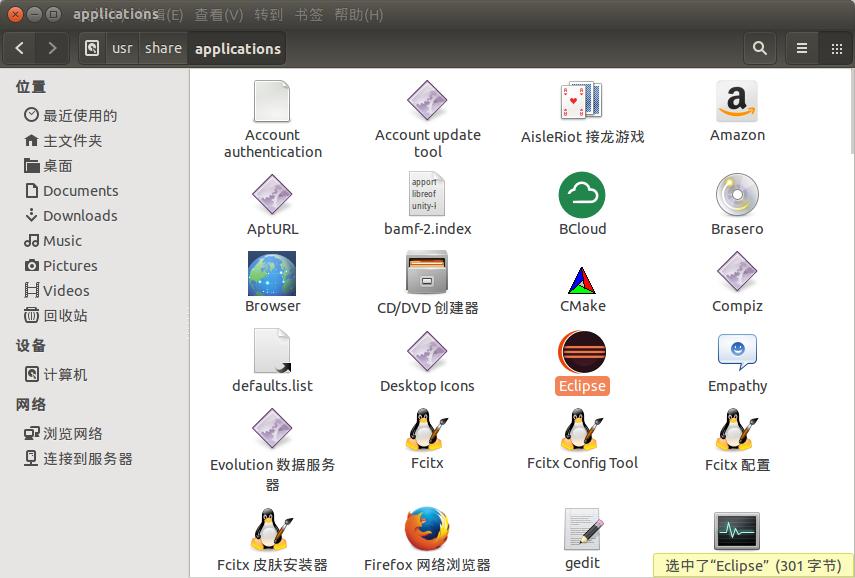
Task: Open the search tool
Action: point(760,48)
